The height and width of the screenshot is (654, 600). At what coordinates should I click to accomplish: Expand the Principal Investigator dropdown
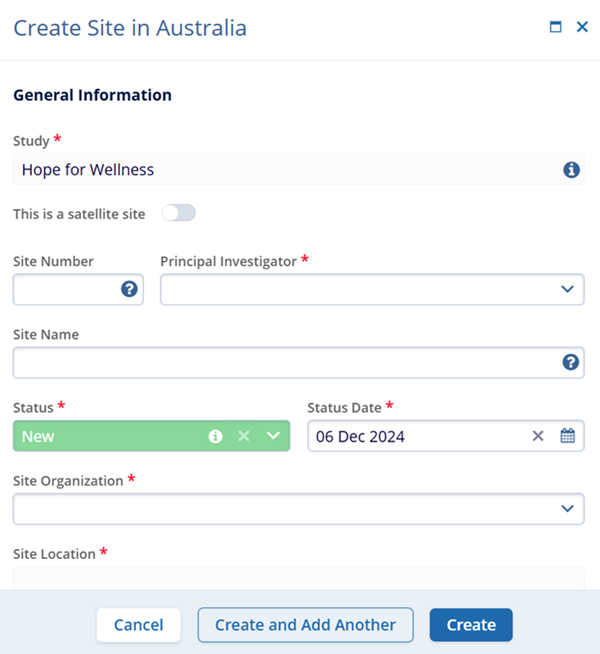567,289
